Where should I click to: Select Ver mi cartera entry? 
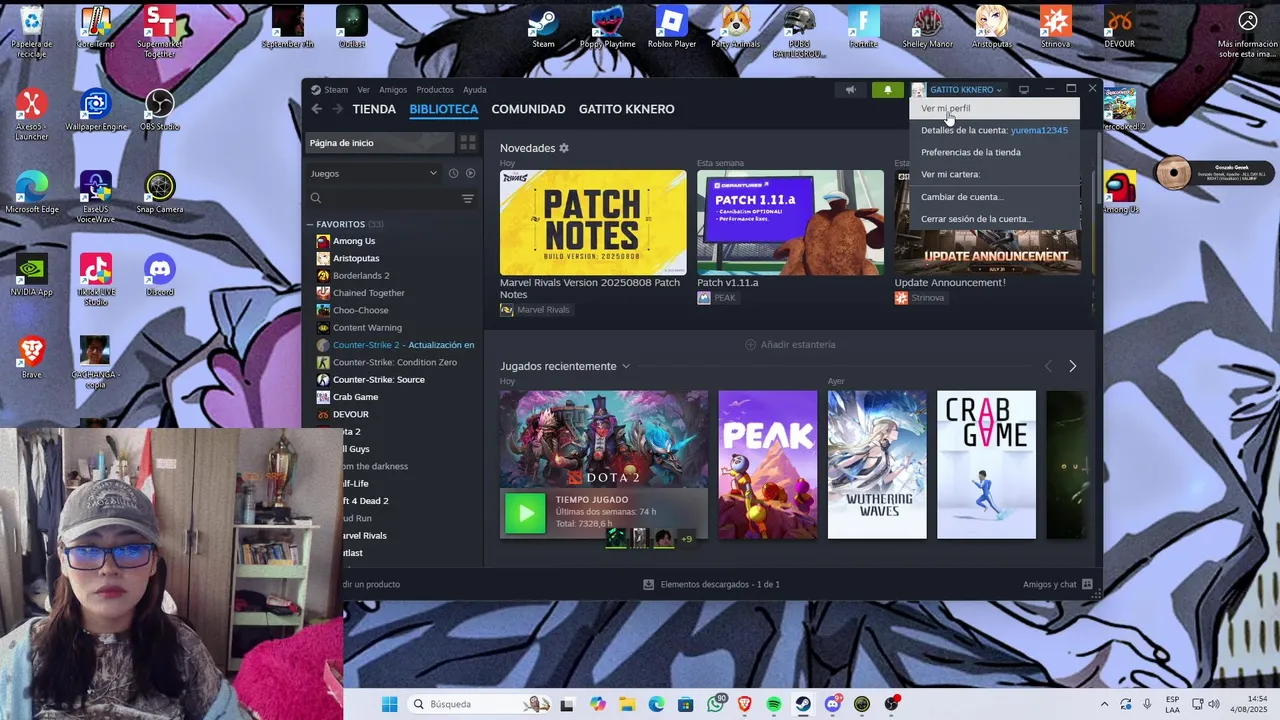click(994, 174)
